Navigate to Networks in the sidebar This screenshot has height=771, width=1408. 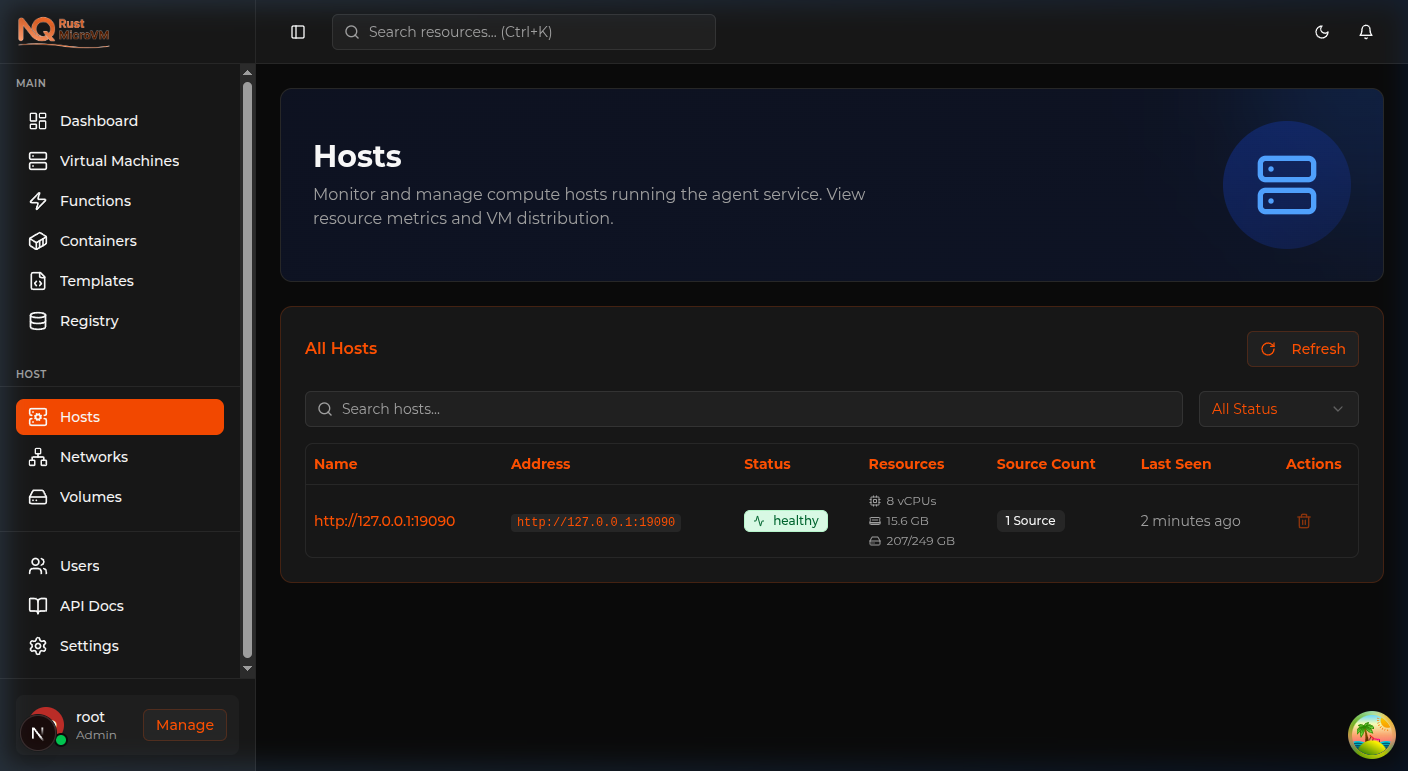point(94,457)
